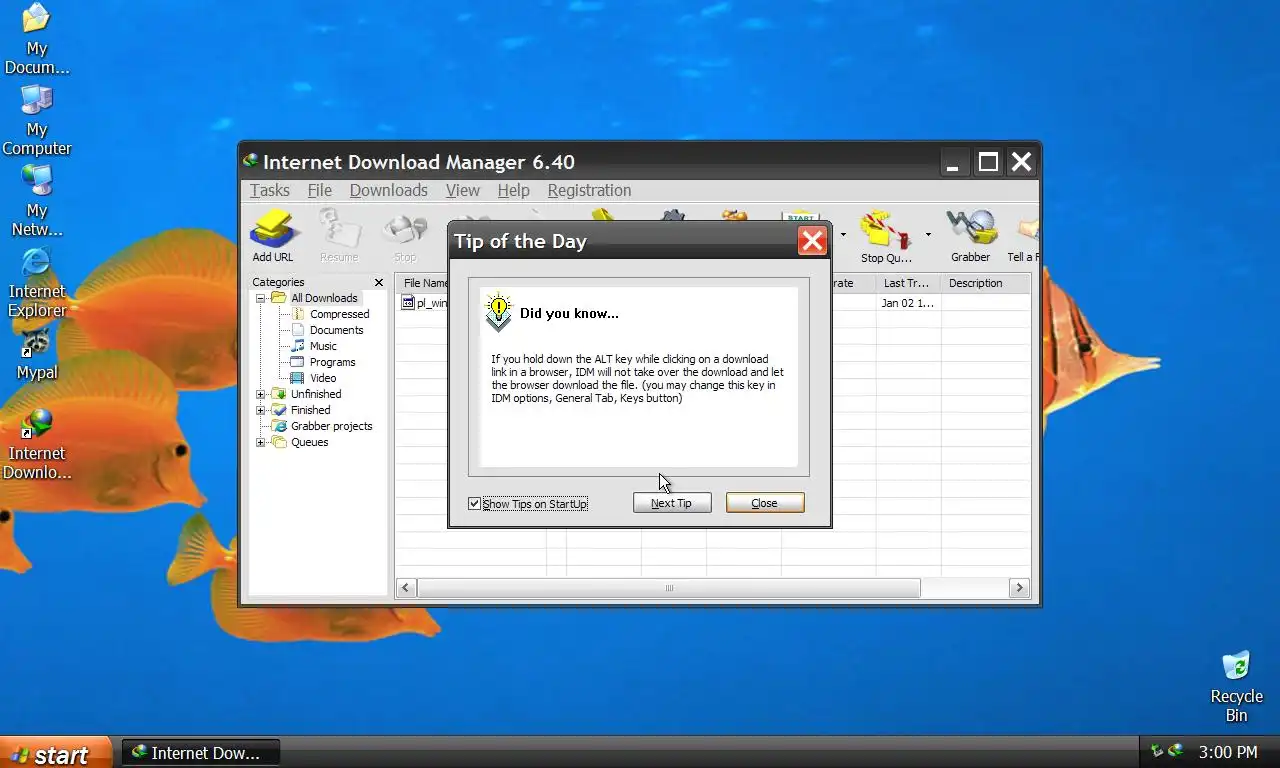Select the Video category
The height and width of the screenshot is (768, 1280).
(x=323, y=378)
